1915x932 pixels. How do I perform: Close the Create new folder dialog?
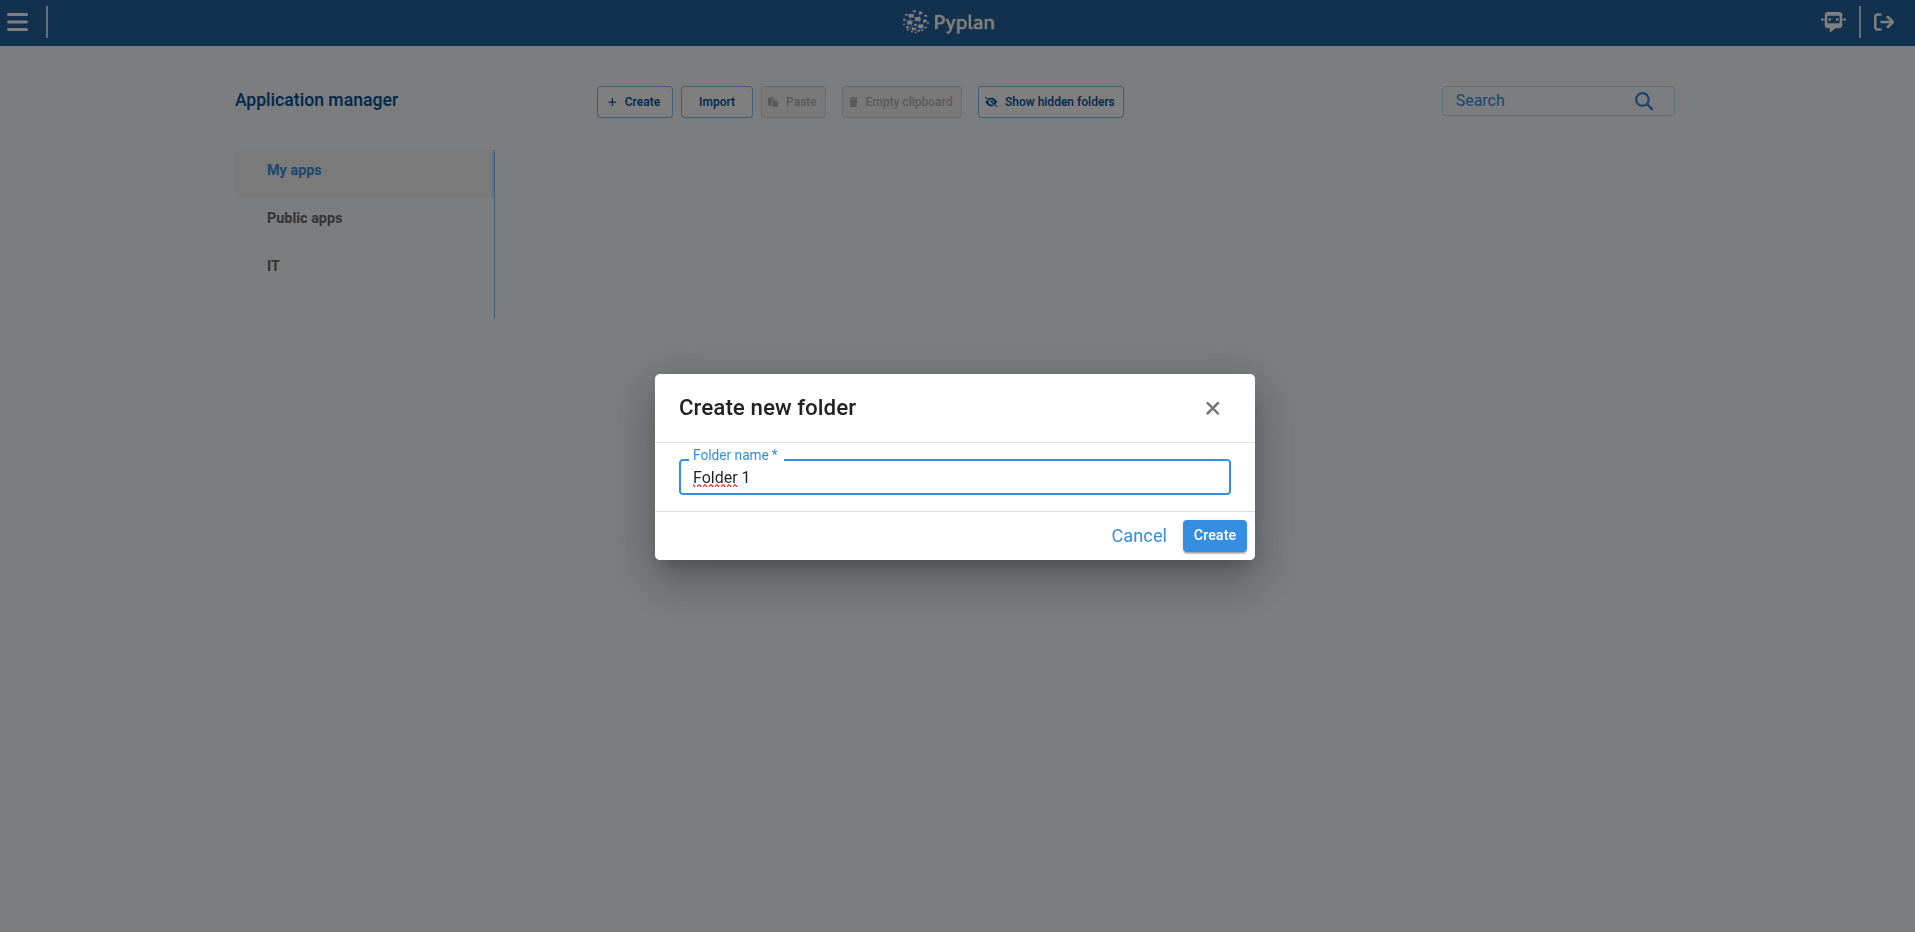click(1212, 408)
